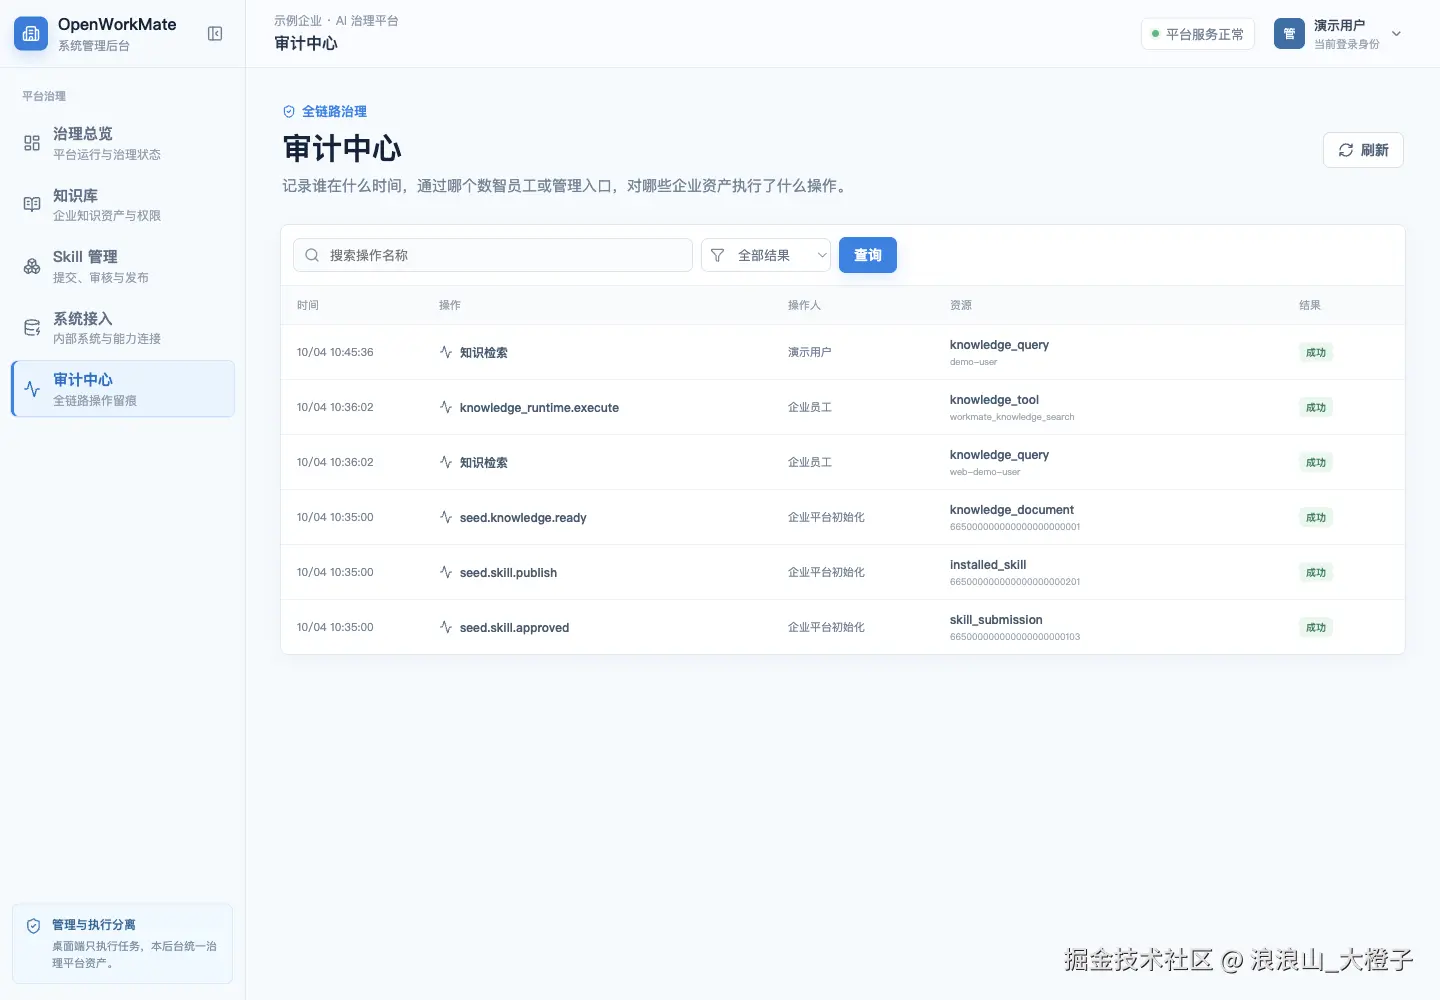Click the 知识库 book icon

click(x=32, y=204)
